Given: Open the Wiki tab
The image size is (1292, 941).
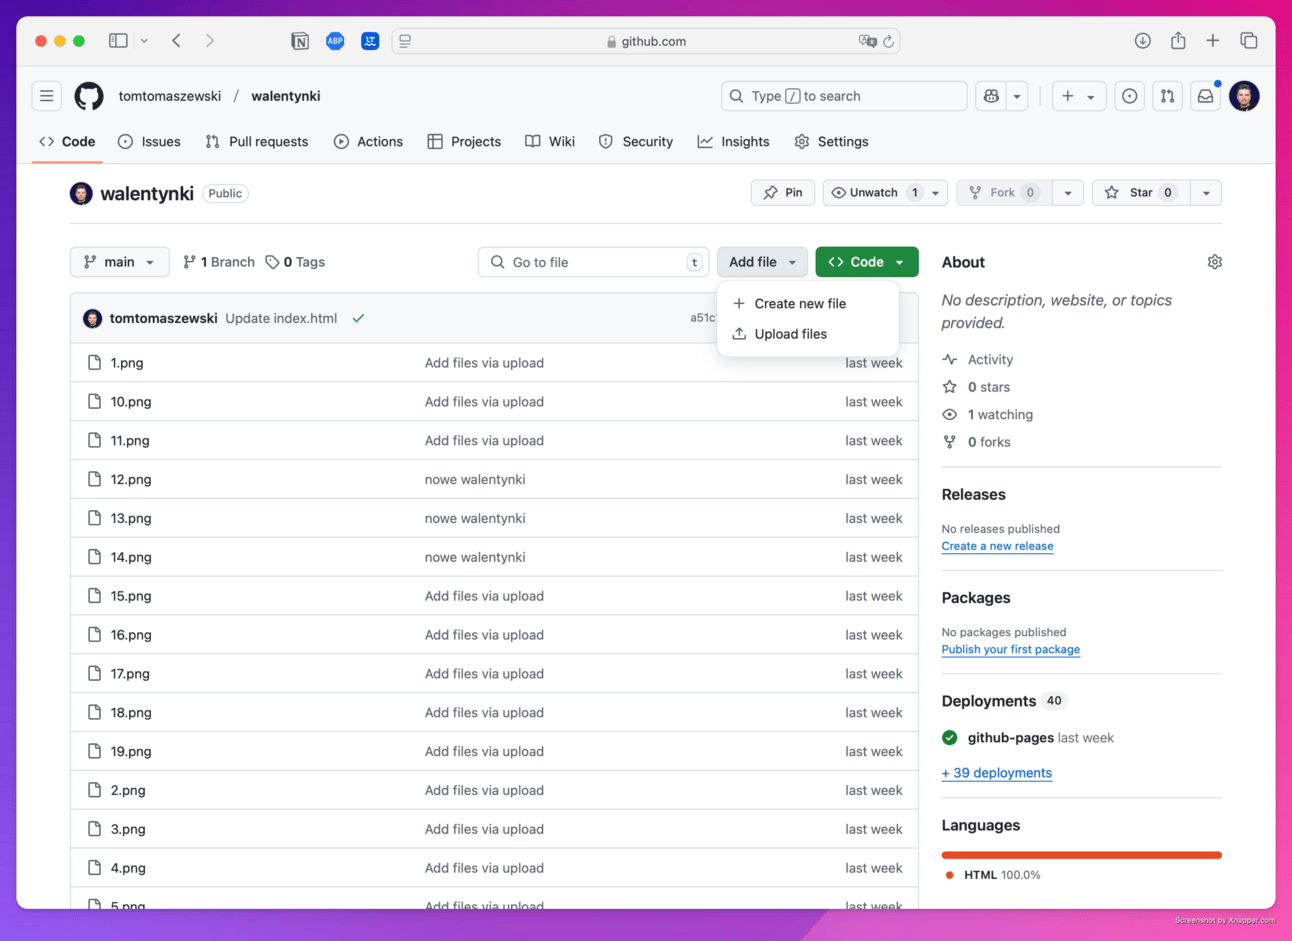Looking at the screenshot, I should click(x=550, y=142).
